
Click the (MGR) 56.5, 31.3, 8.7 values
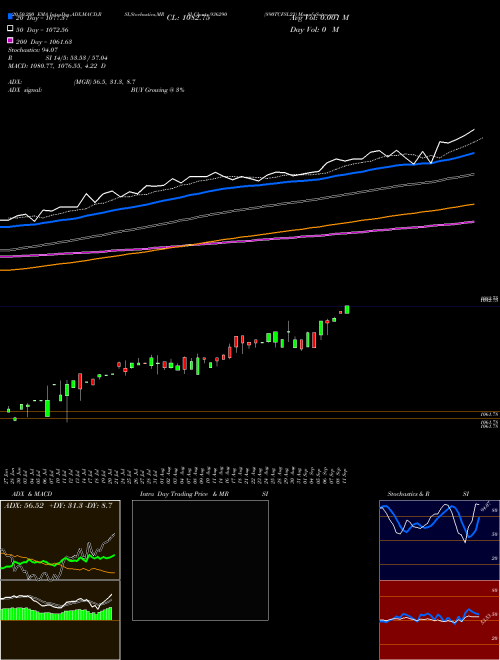pos(104,82)
